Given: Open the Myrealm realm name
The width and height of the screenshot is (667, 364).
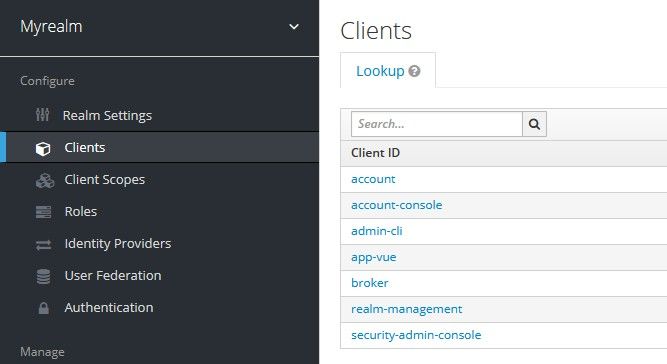Looking at the screenshot, I should tap(51, 26).
